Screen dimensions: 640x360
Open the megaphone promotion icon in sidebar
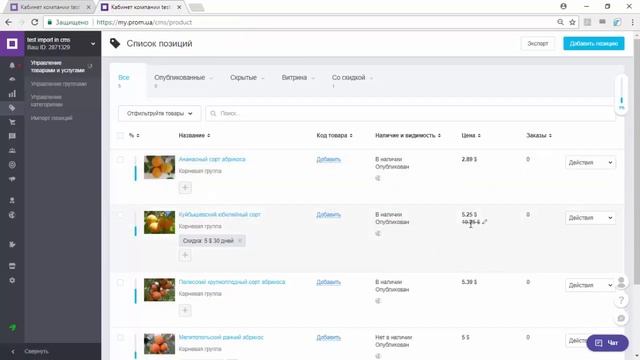tap(12, 179)
